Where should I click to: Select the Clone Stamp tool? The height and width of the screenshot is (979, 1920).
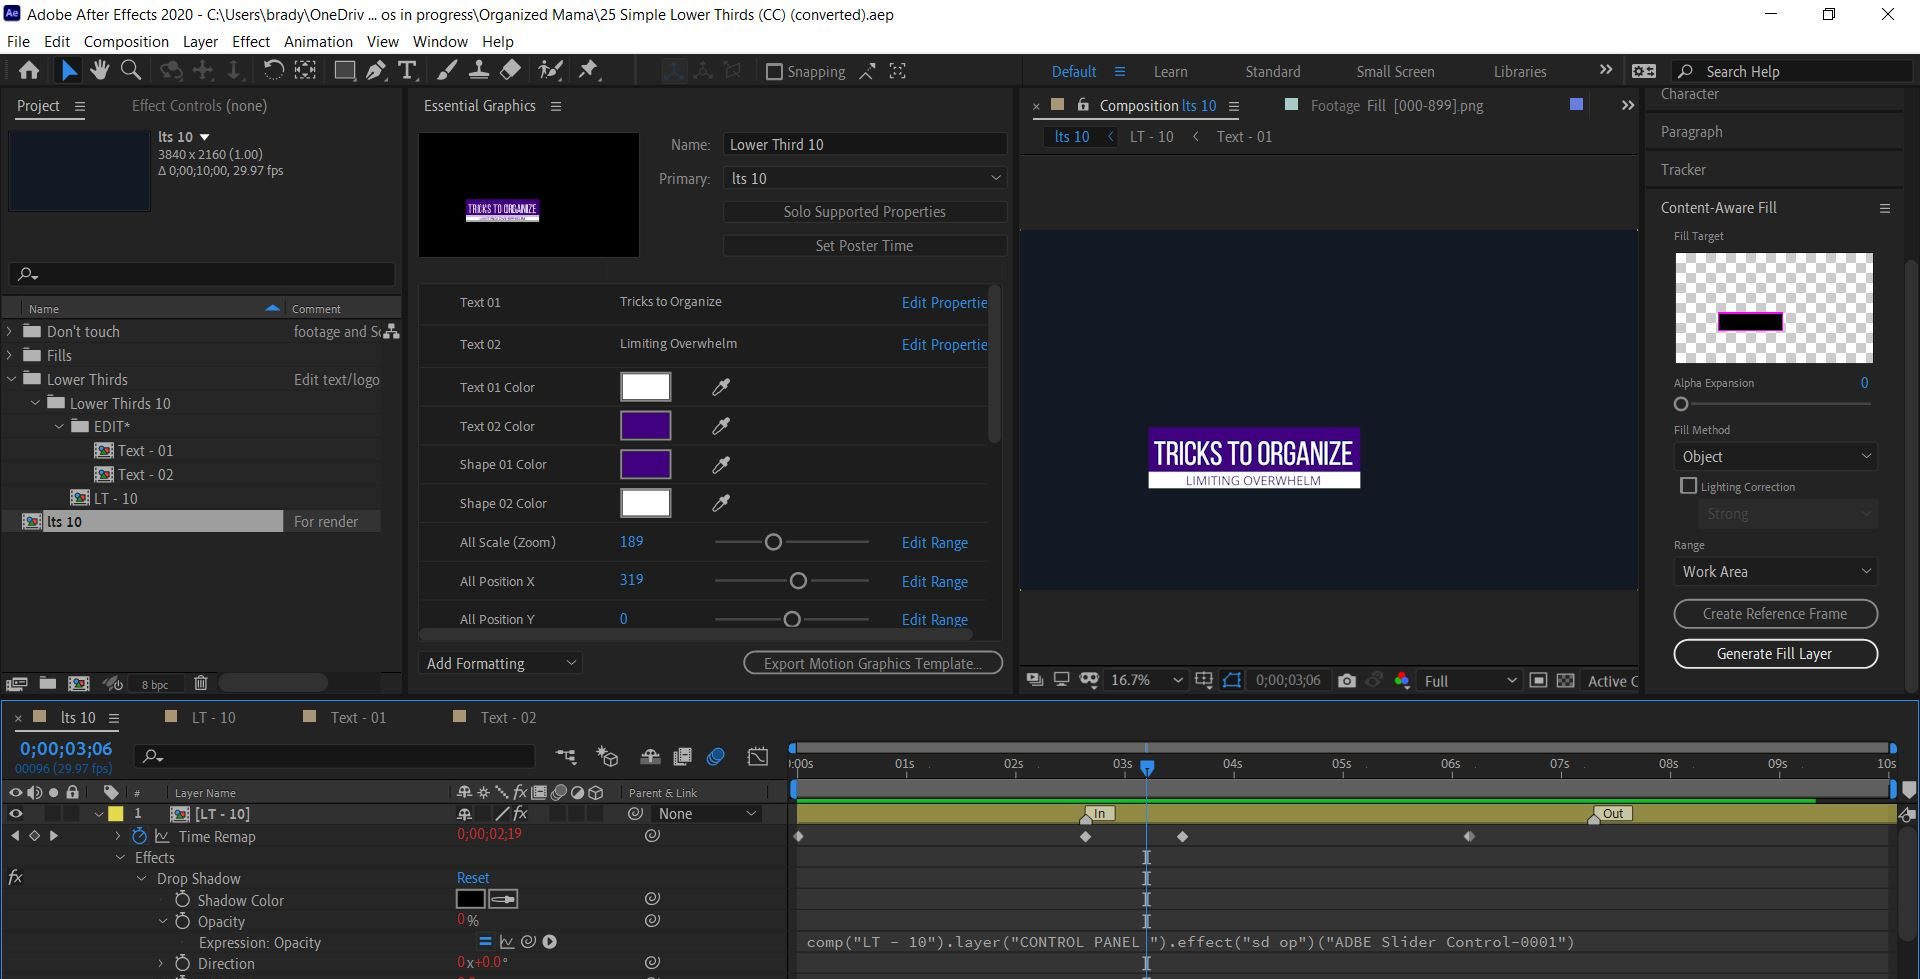pyautogui.click(x=479, y=70)
